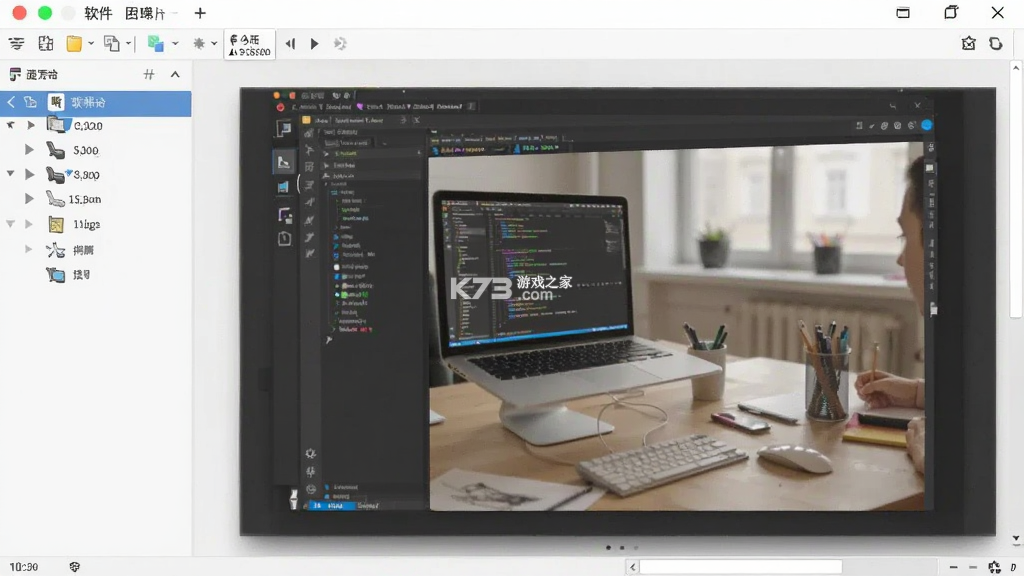
Task: Click the gray gear icon in toolbar
Action: [199, 44]
